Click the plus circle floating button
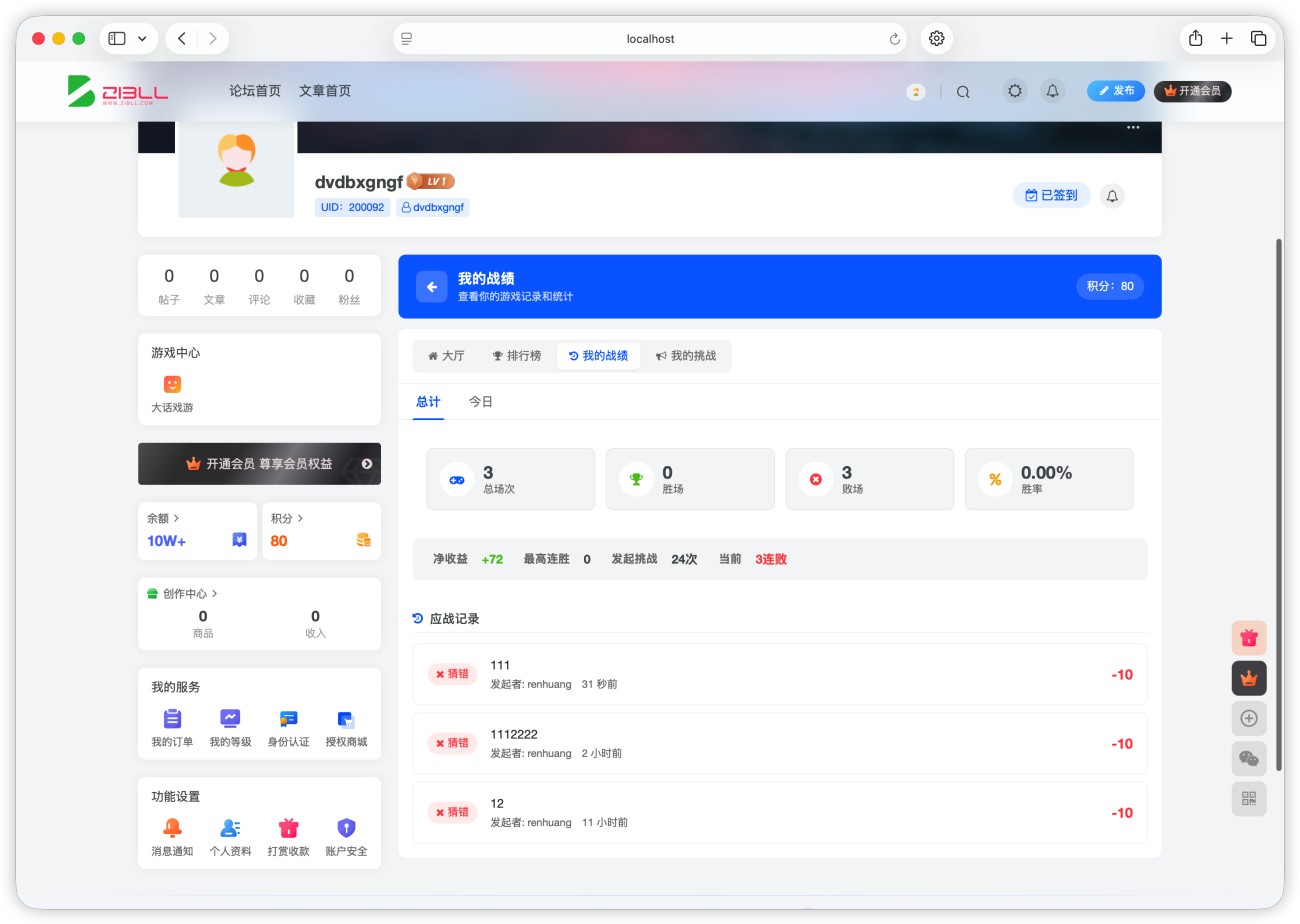The width and height of the screenshot is (1300, 924). click(x=1249, y=718)
